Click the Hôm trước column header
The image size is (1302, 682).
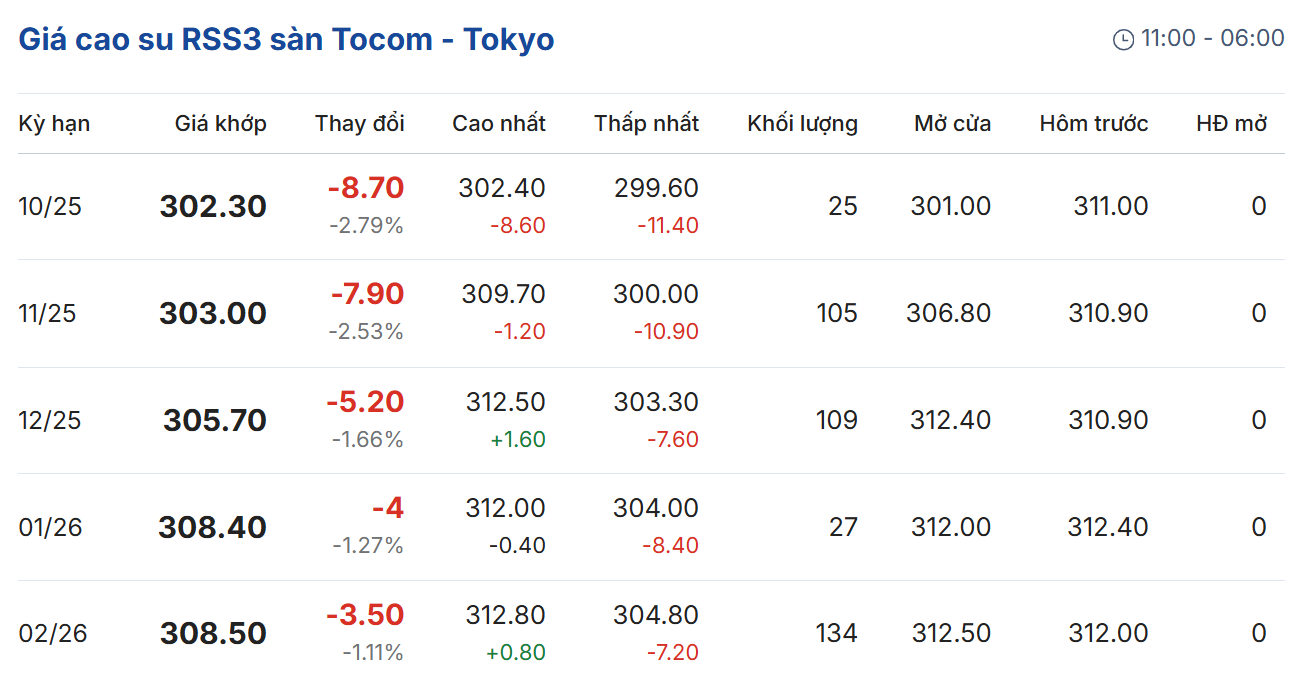pos(1094,123)
